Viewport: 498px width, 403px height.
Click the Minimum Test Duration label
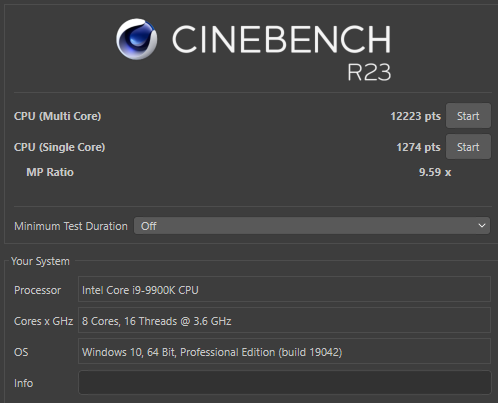(x=71, y=226)
